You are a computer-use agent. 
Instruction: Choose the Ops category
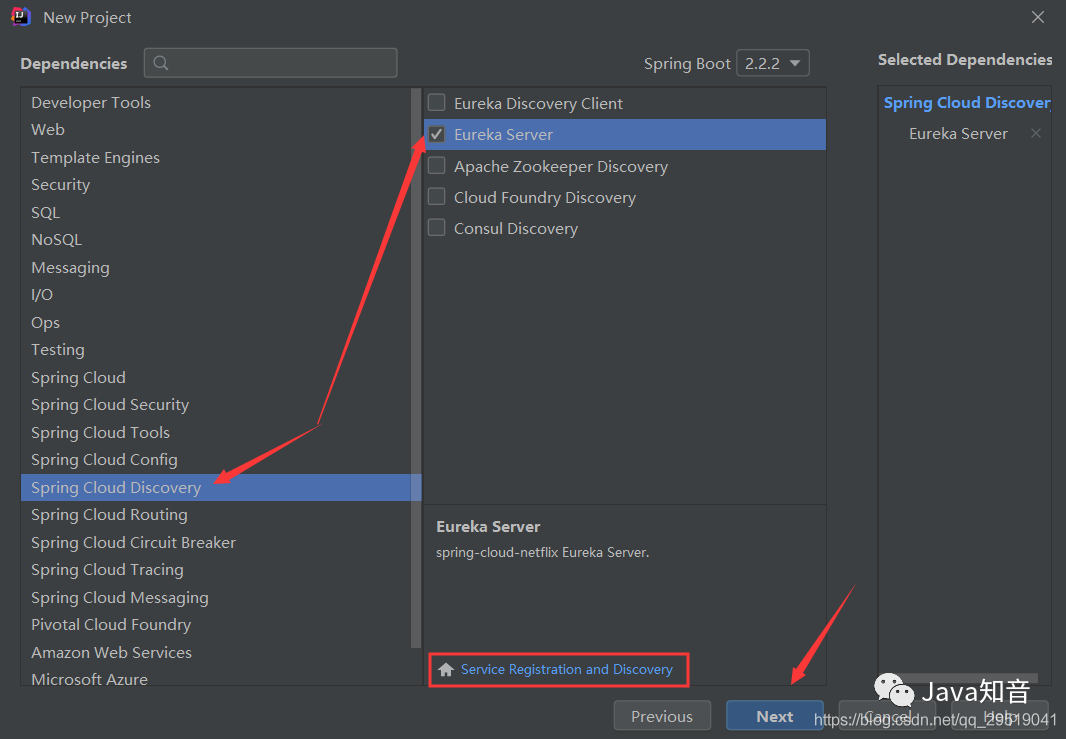tap(216, 323)
